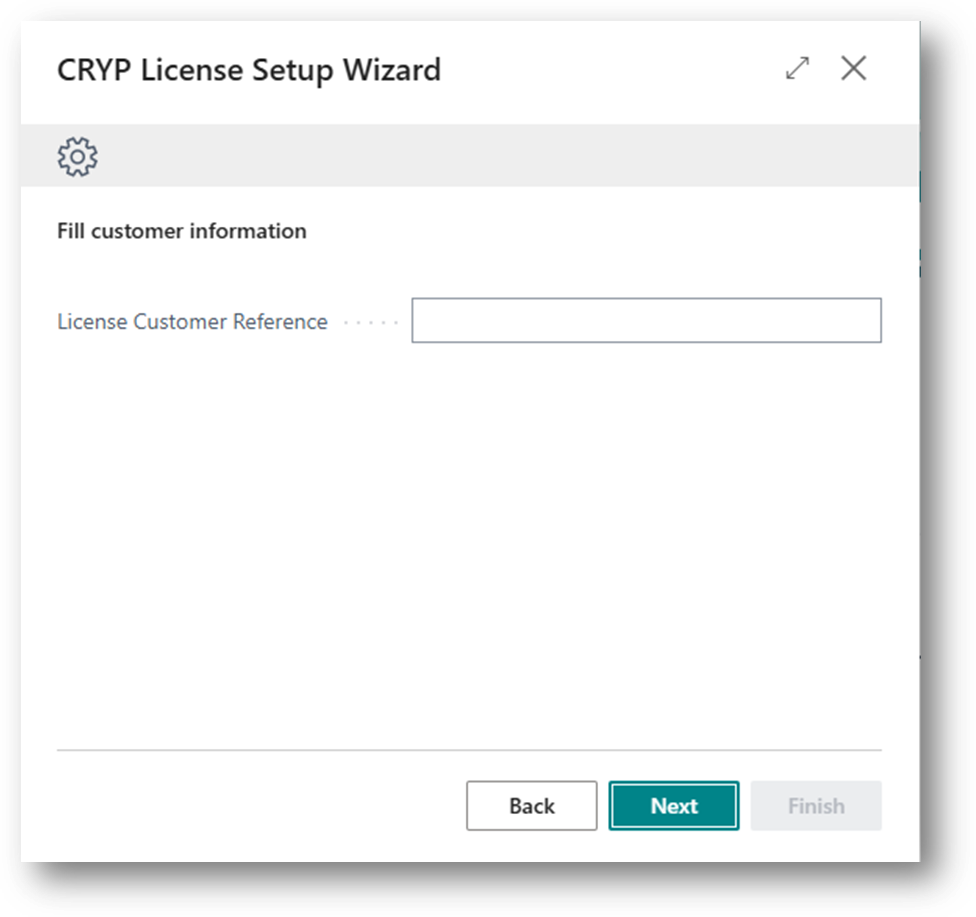Go Back to the previous wizard step
Image resolution: width=976 pixels, height=917 pixels.
531,806
